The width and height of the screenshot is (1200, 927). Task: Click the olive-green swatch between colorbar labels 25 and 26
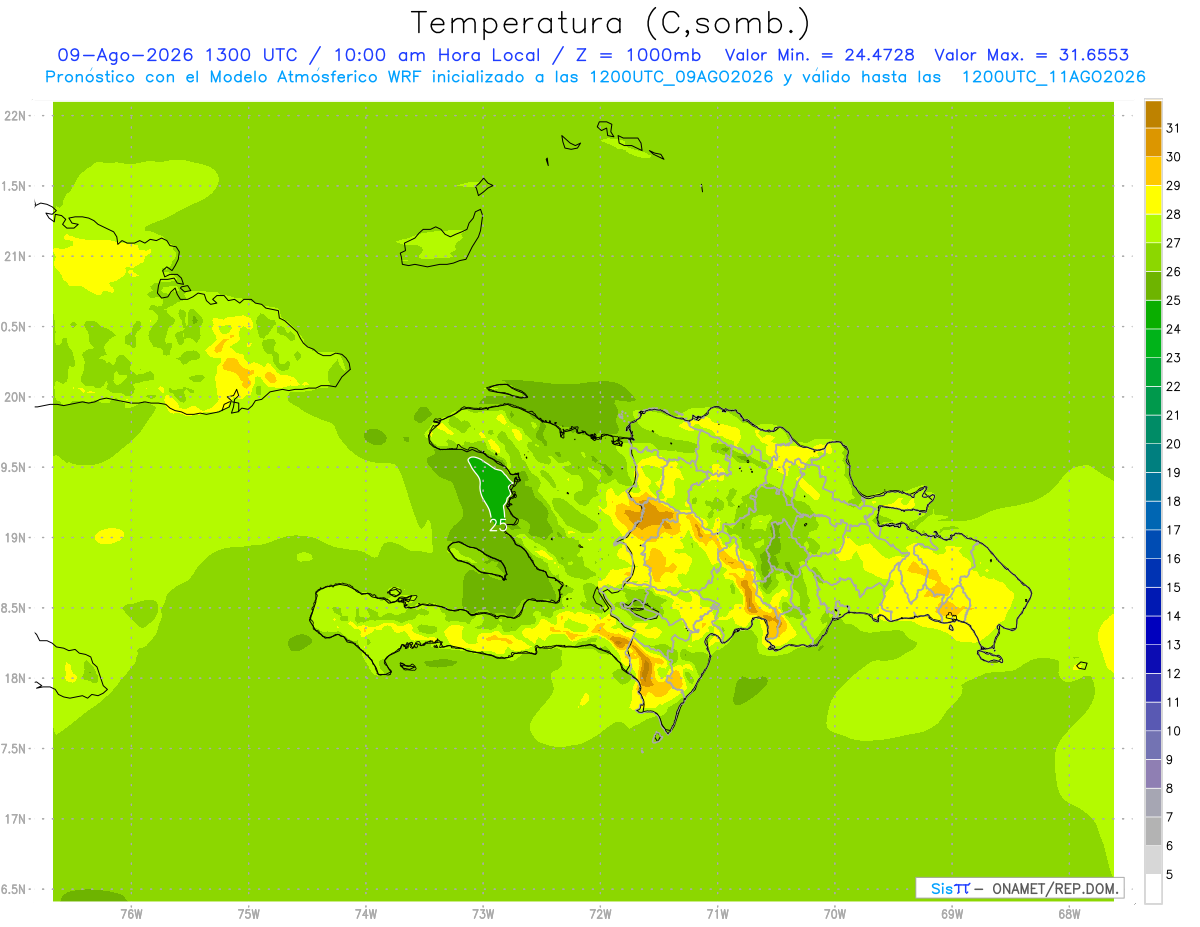coord(1154,286)
